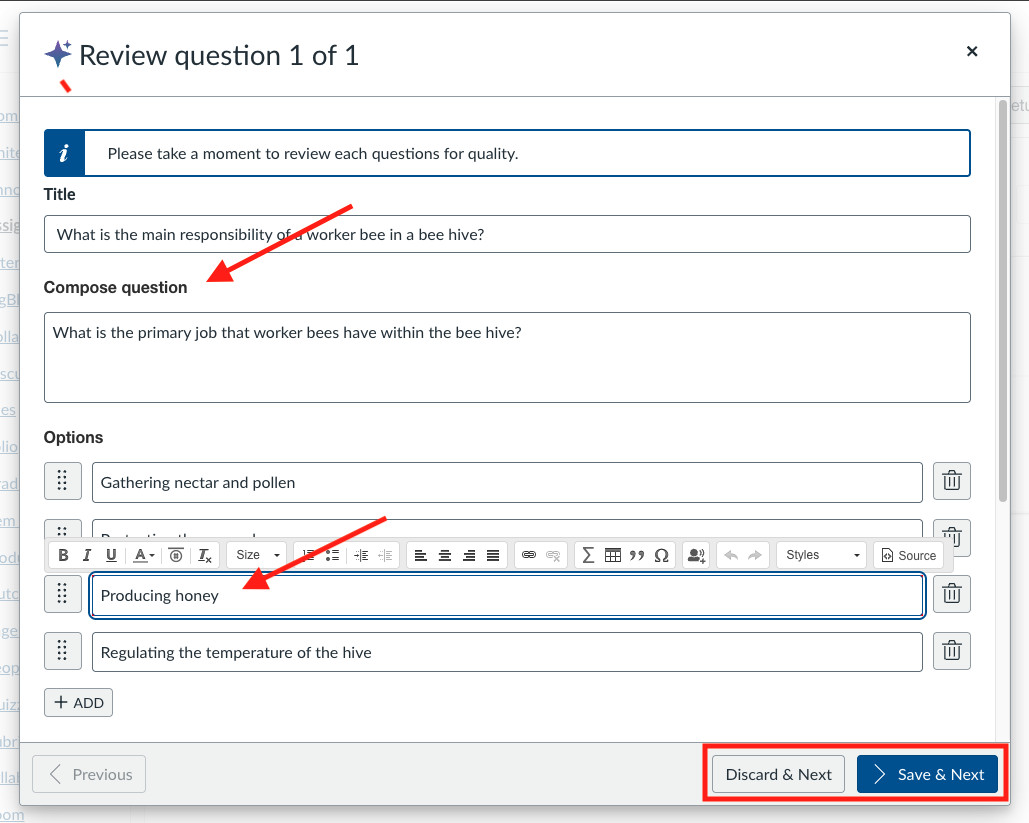Click the ADD option button
This screenshot has height=823, width=1029.
[78, 702]
